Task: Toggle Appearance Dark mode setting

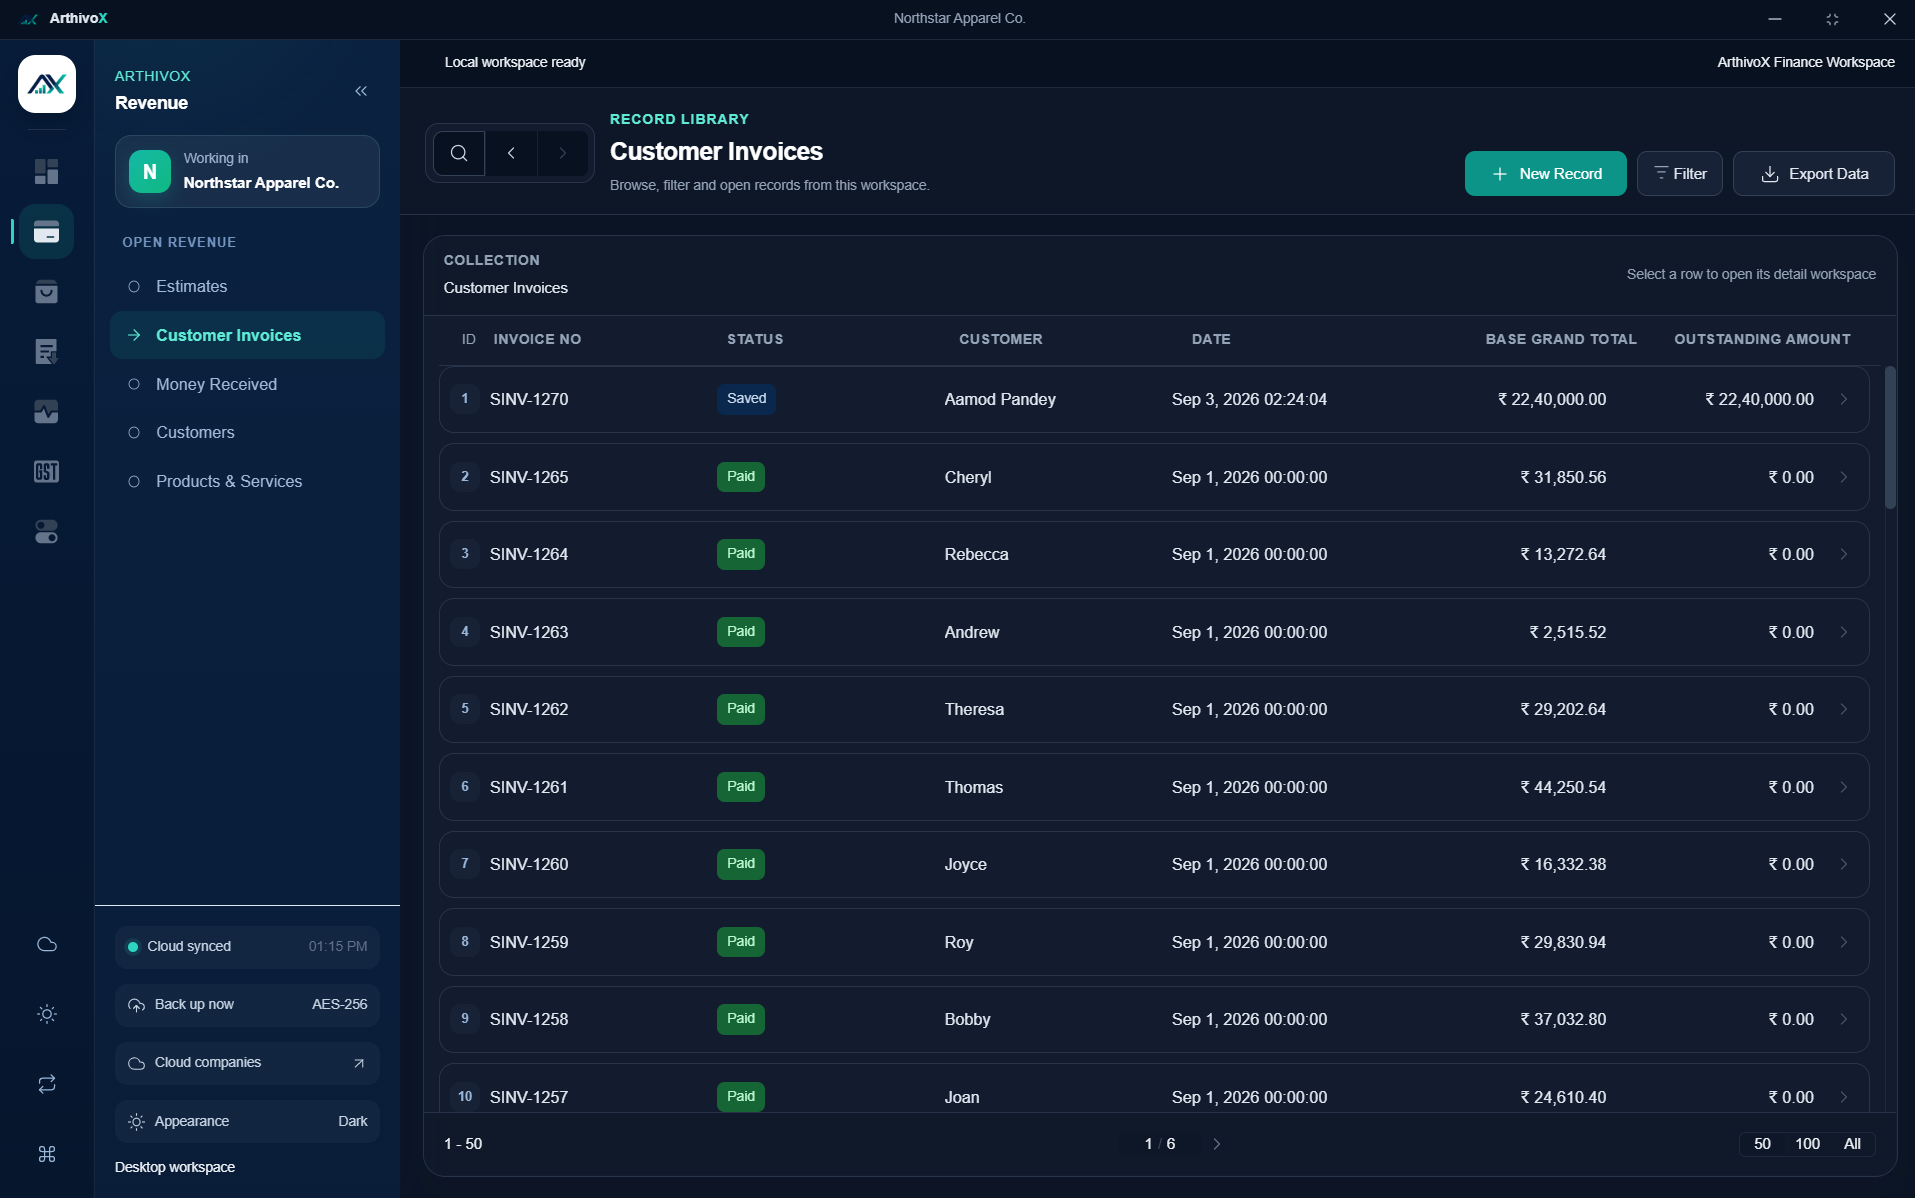Action: 247,1121
